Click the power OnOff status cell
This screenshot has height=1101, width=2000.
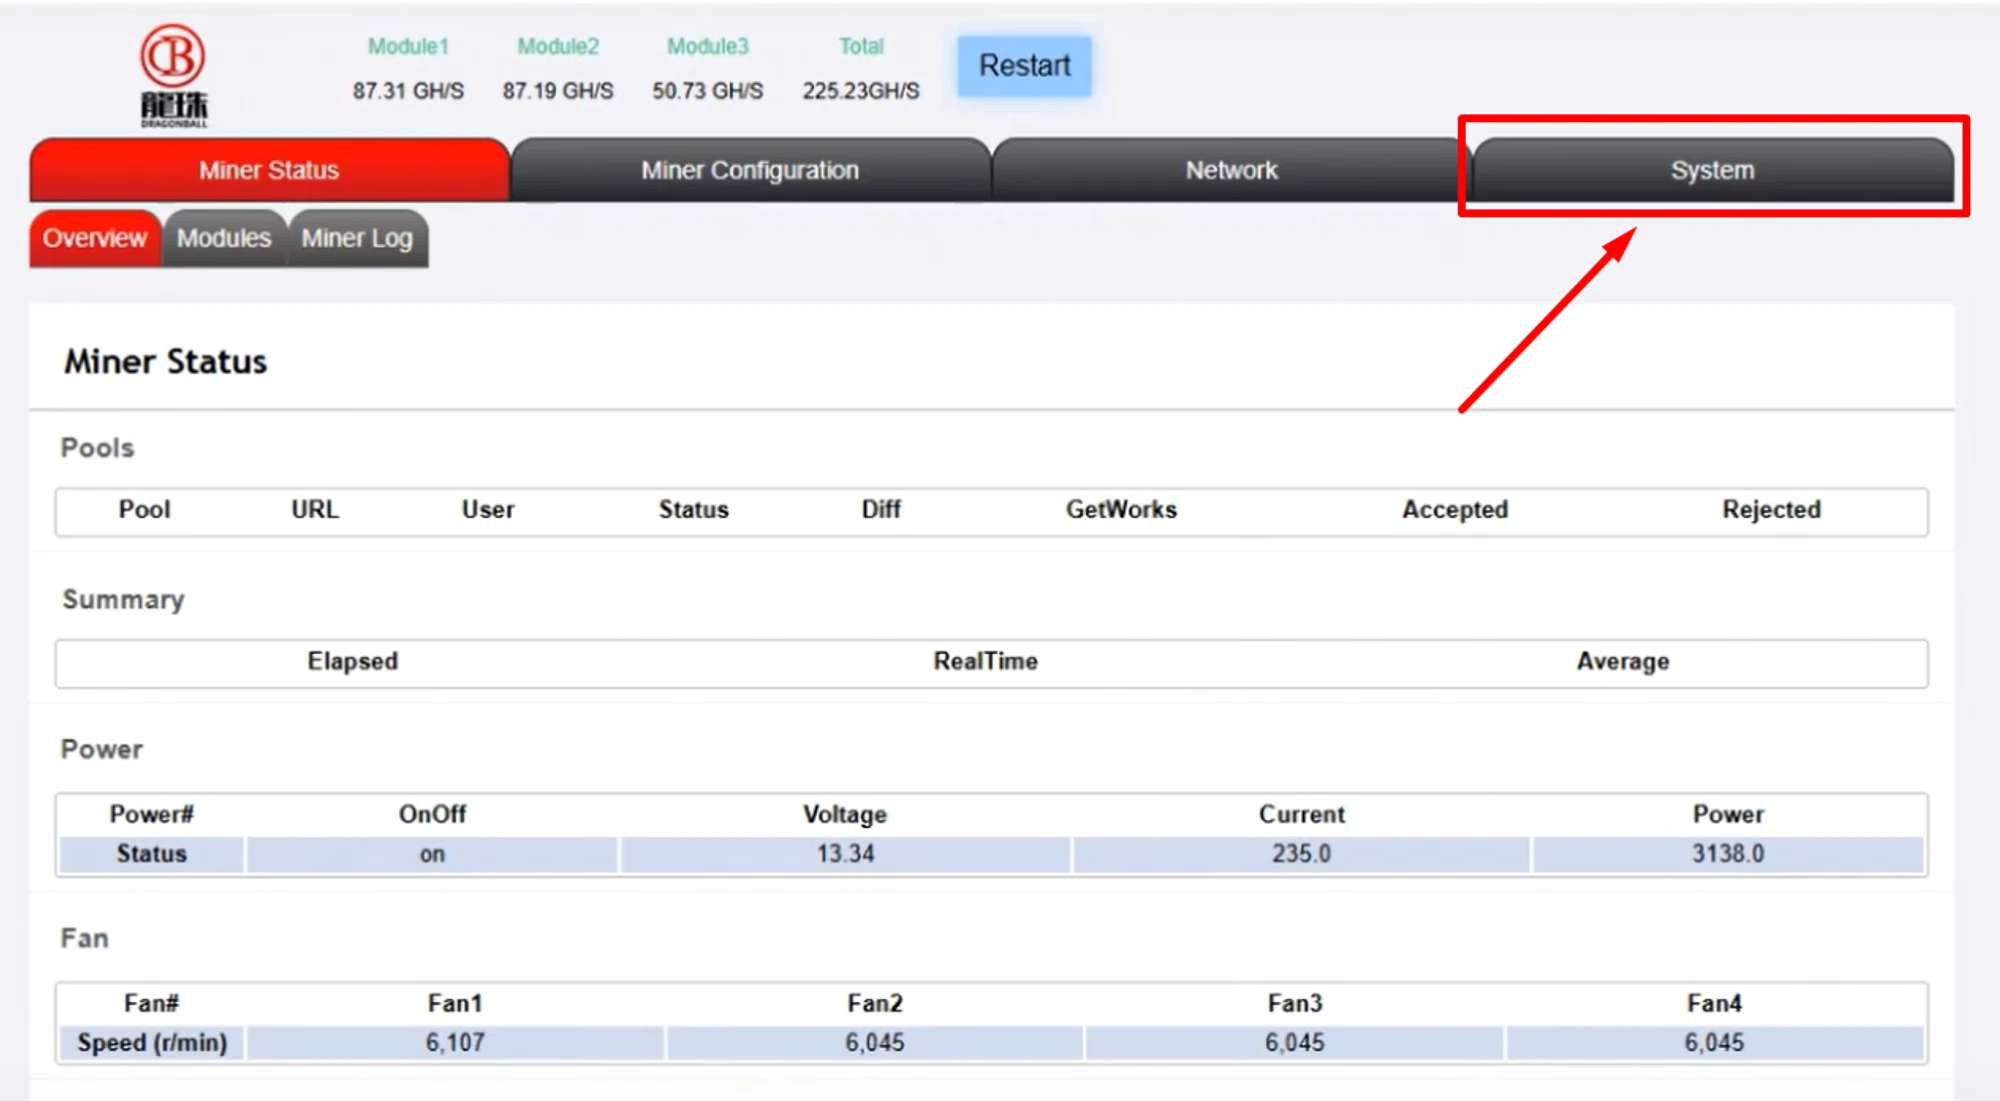coord(432,855)
